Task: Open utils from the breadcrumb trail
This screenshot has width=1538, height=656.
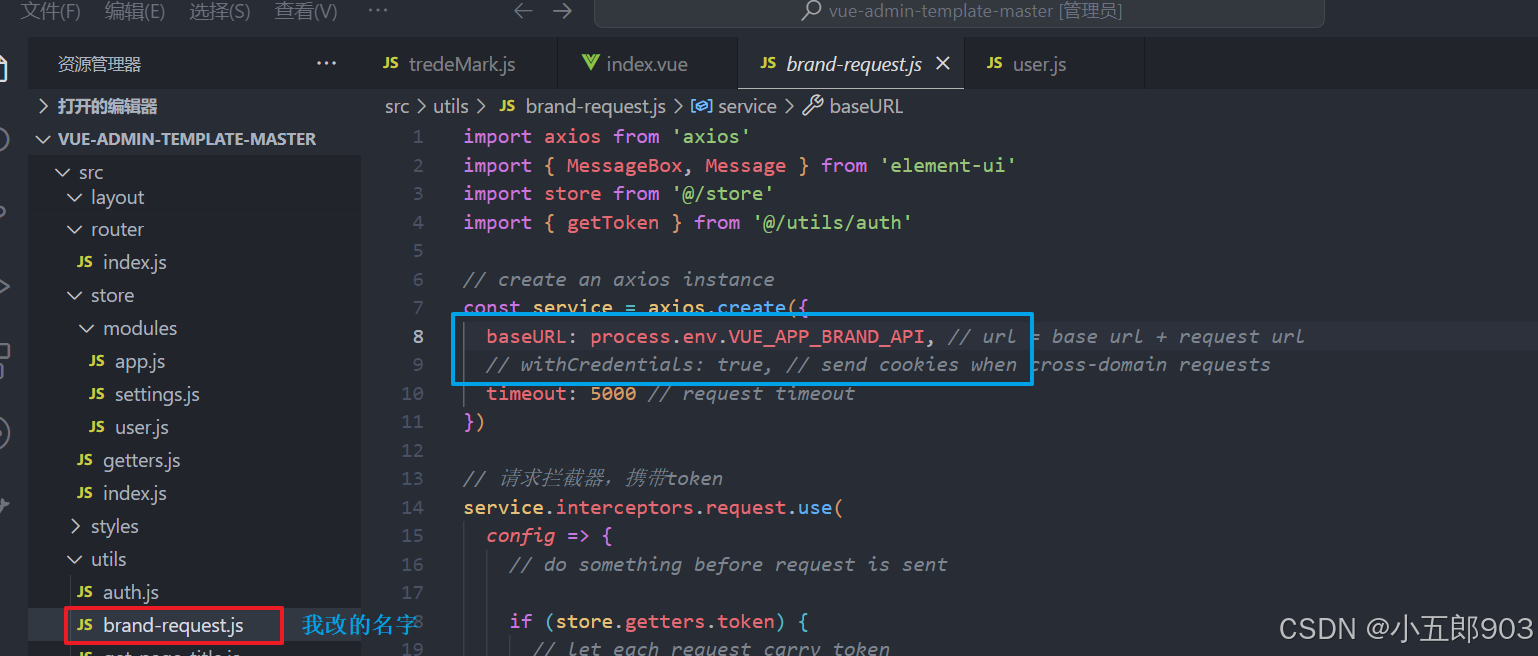Action: tap(450, 105)
